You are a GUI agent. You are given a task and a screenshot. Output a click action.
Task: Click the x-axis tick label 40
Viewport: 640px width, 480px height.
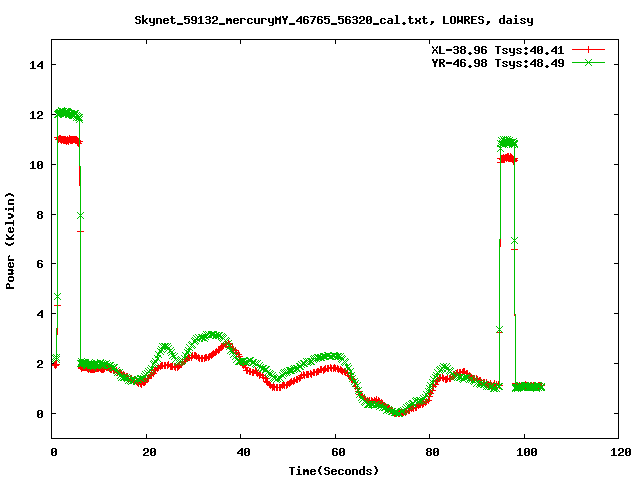click(x=243, y=452)
